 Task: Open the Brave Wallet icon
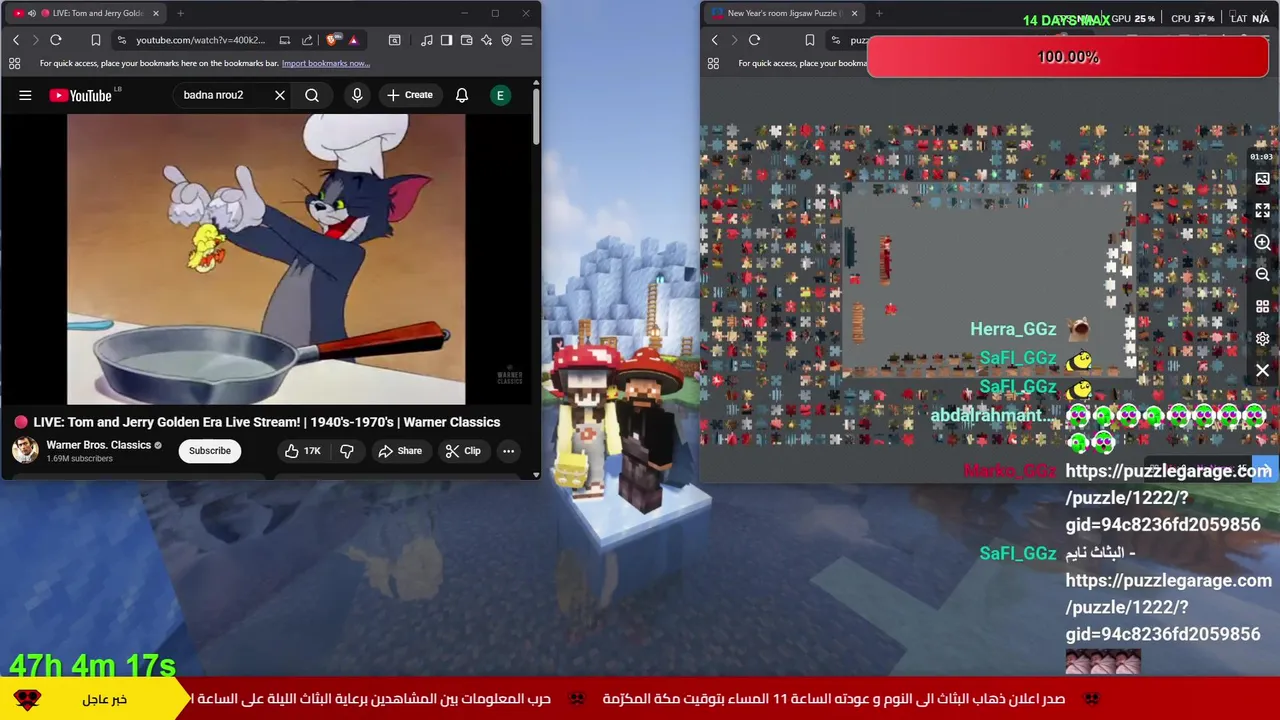[x=466, y=40]
